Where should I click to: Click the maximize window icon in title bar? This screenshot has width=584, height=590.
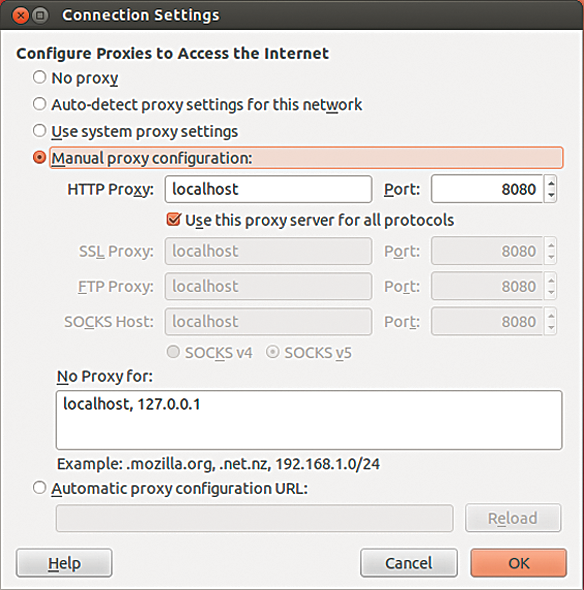(x=40, y=16)
